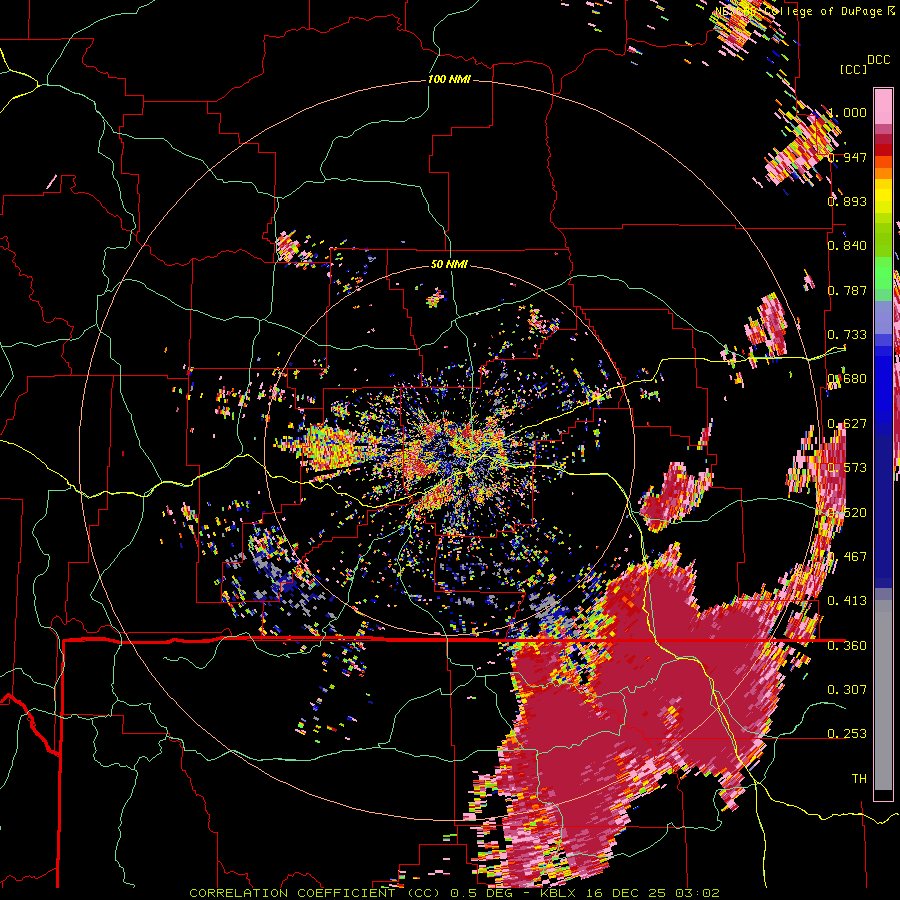Click the 0.360 scale value
Image resolution: width=900 pixels, height=900 pixels.
click(x=847, y=645)
